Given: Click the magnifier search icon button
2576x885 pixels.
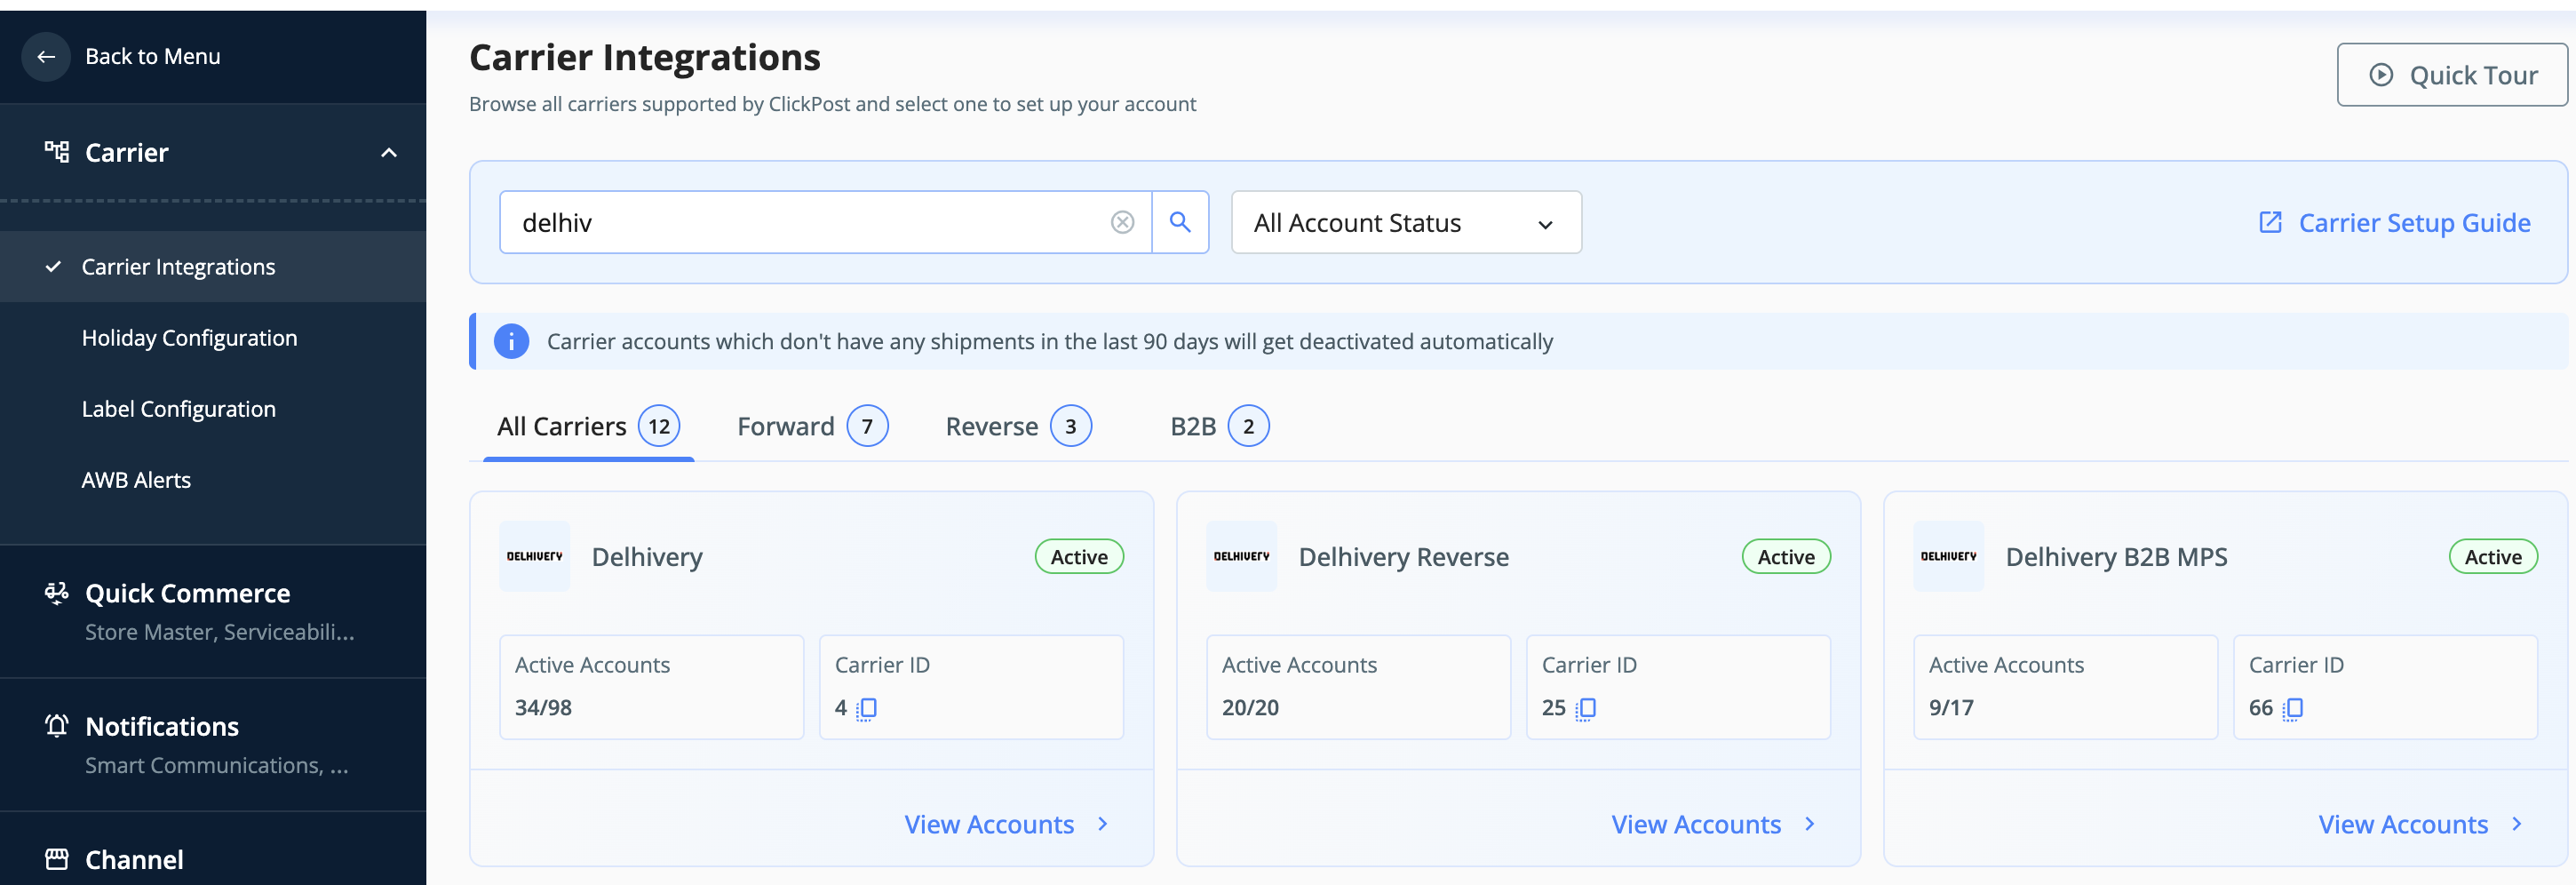Looking at the screenshot, I should 1180,222.
